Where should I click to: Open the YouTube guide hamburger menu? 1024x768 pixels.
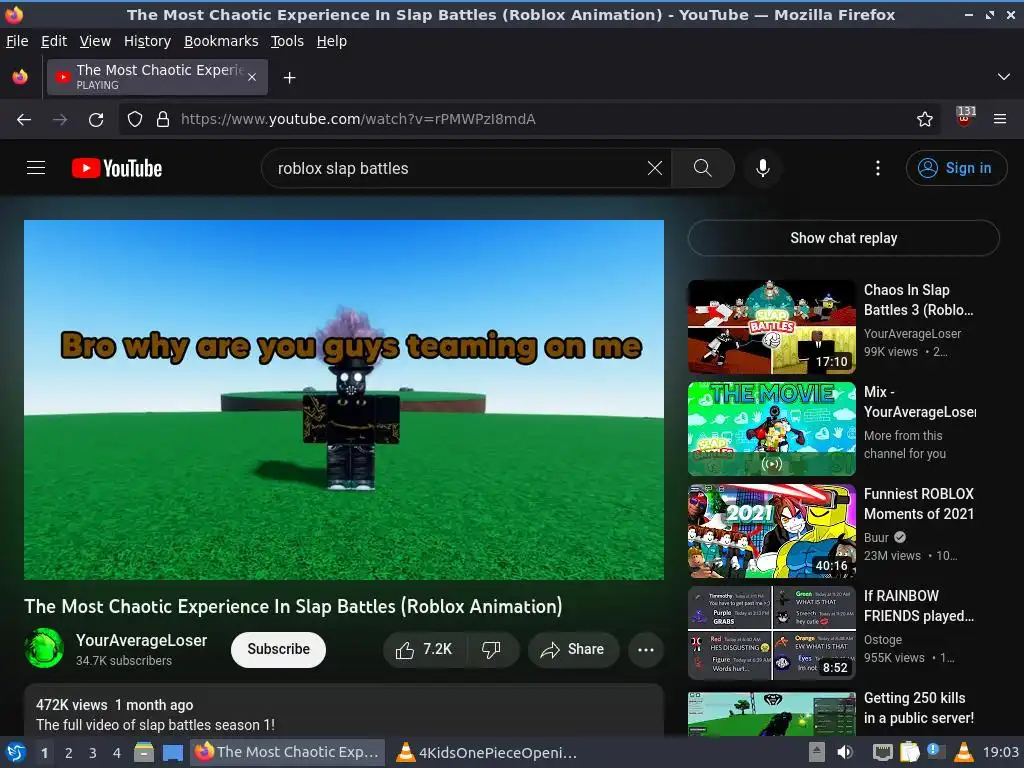pos(36,168)
